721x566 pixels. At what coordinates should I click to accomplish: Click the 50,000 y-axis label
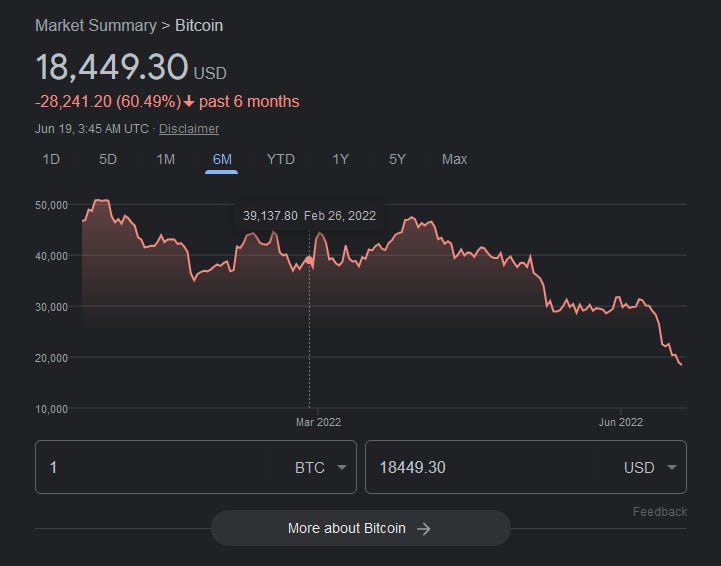pos(52,205)
